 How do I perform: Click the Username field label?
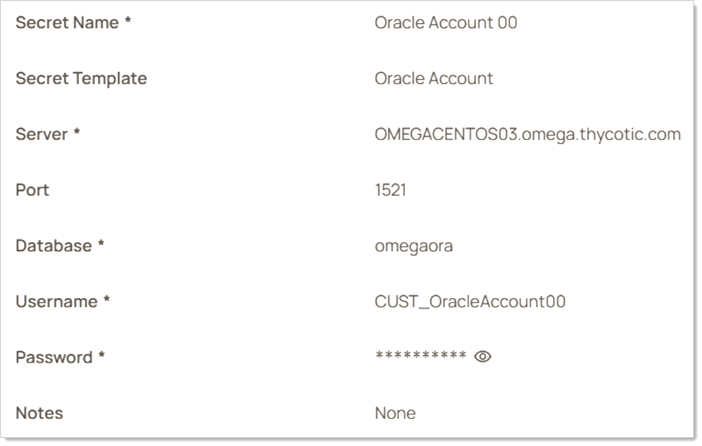click(x=57, y=301)
